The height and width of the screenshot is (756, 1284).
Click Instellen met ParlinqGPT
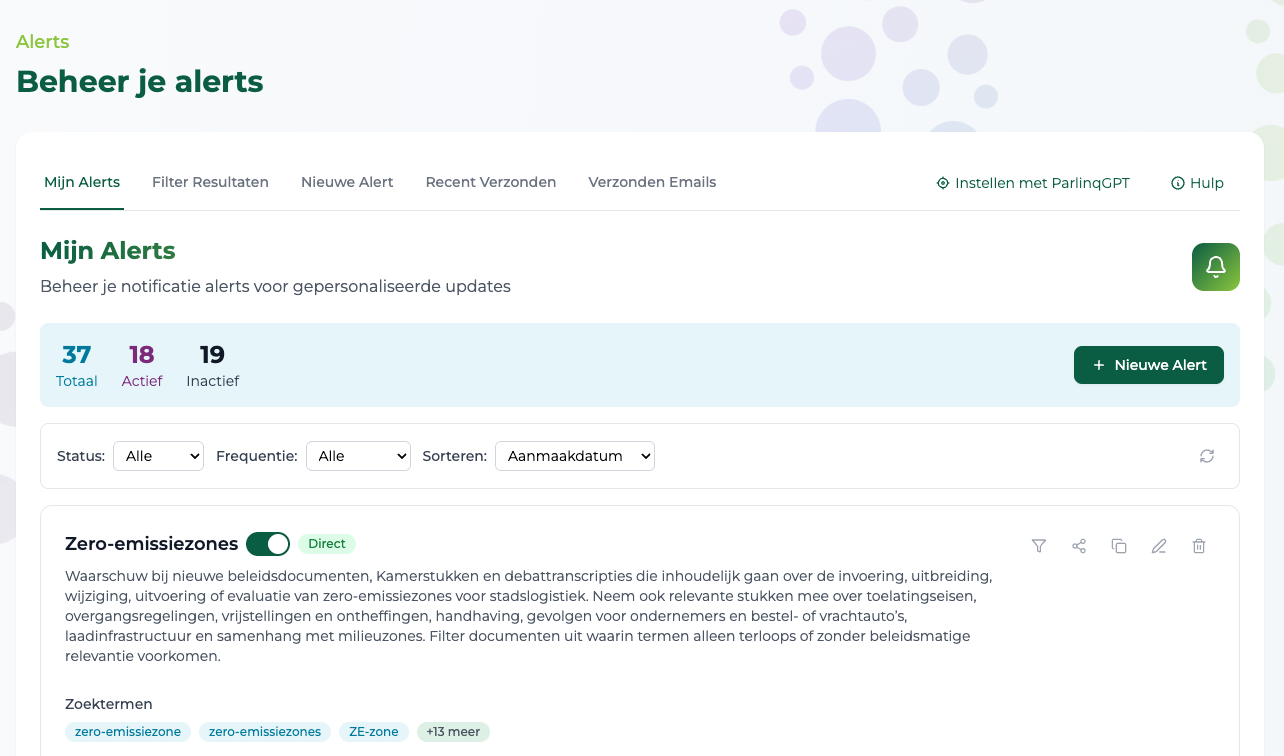[1033, 183]
